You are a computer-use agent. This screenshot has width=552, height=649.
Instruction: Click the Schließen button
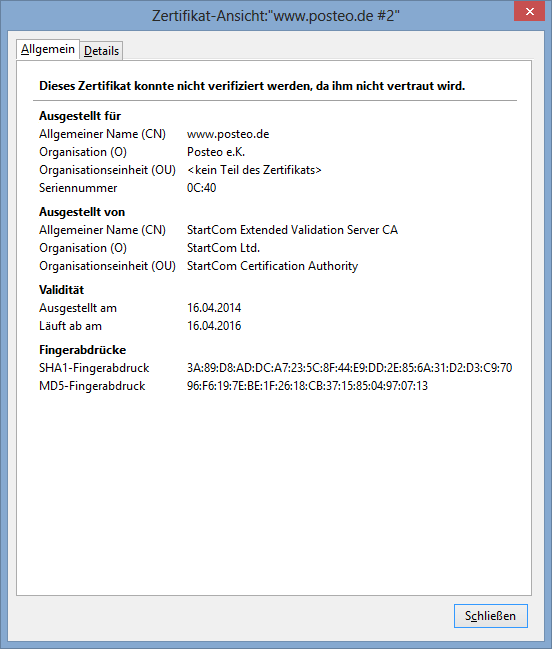pyautogui.click(x=490, y=616)
